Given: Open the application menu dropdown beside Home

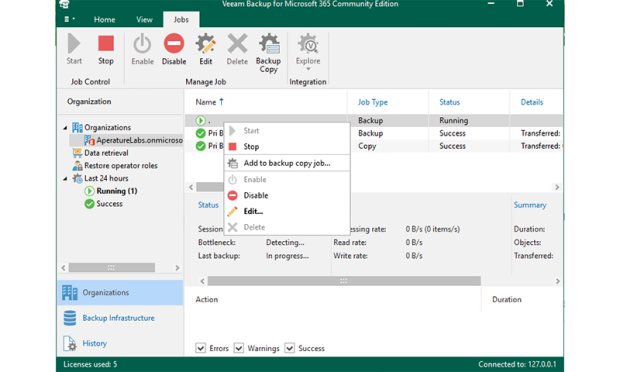Looking at the screenshot, I should [x=70, y=19].
